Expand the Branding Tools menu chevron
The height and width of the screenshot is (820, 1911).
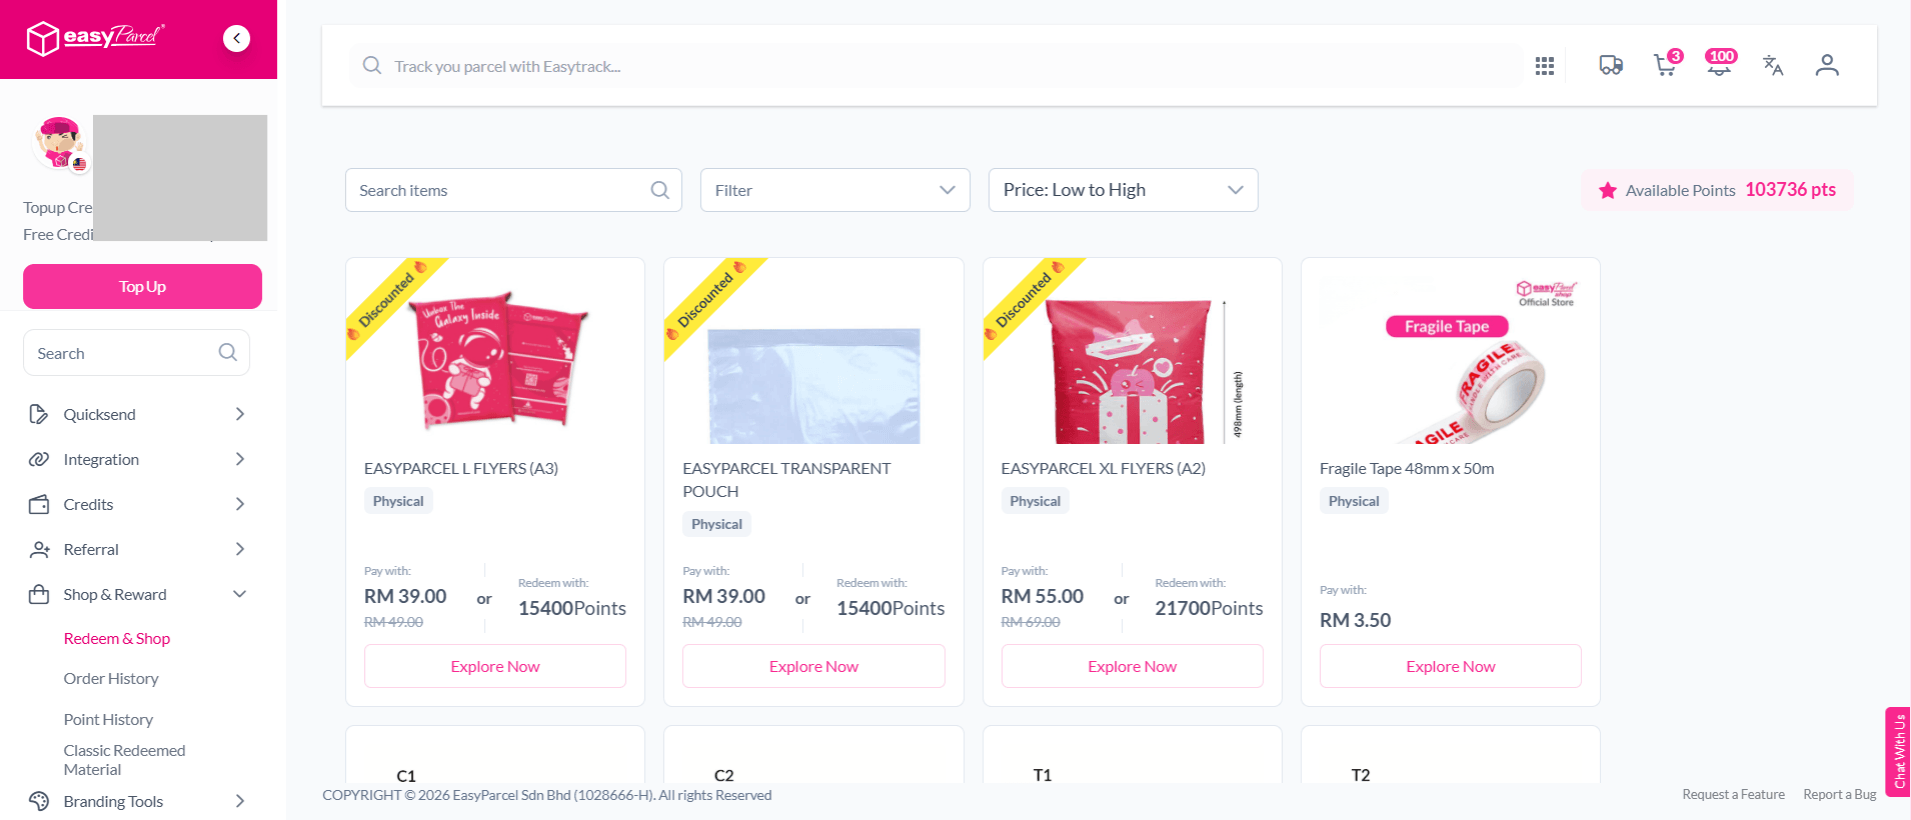pos(240,801)
